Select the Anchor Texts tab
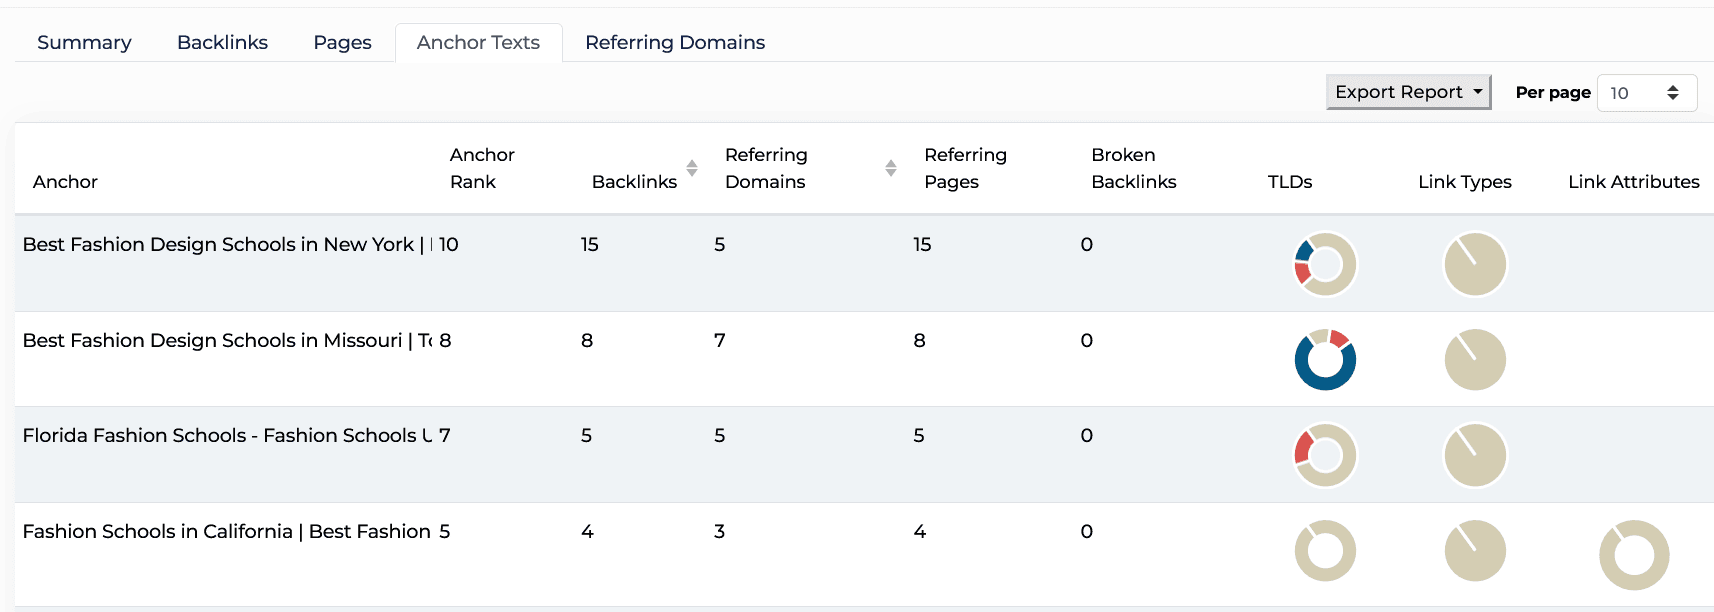 tap(478, 42)
